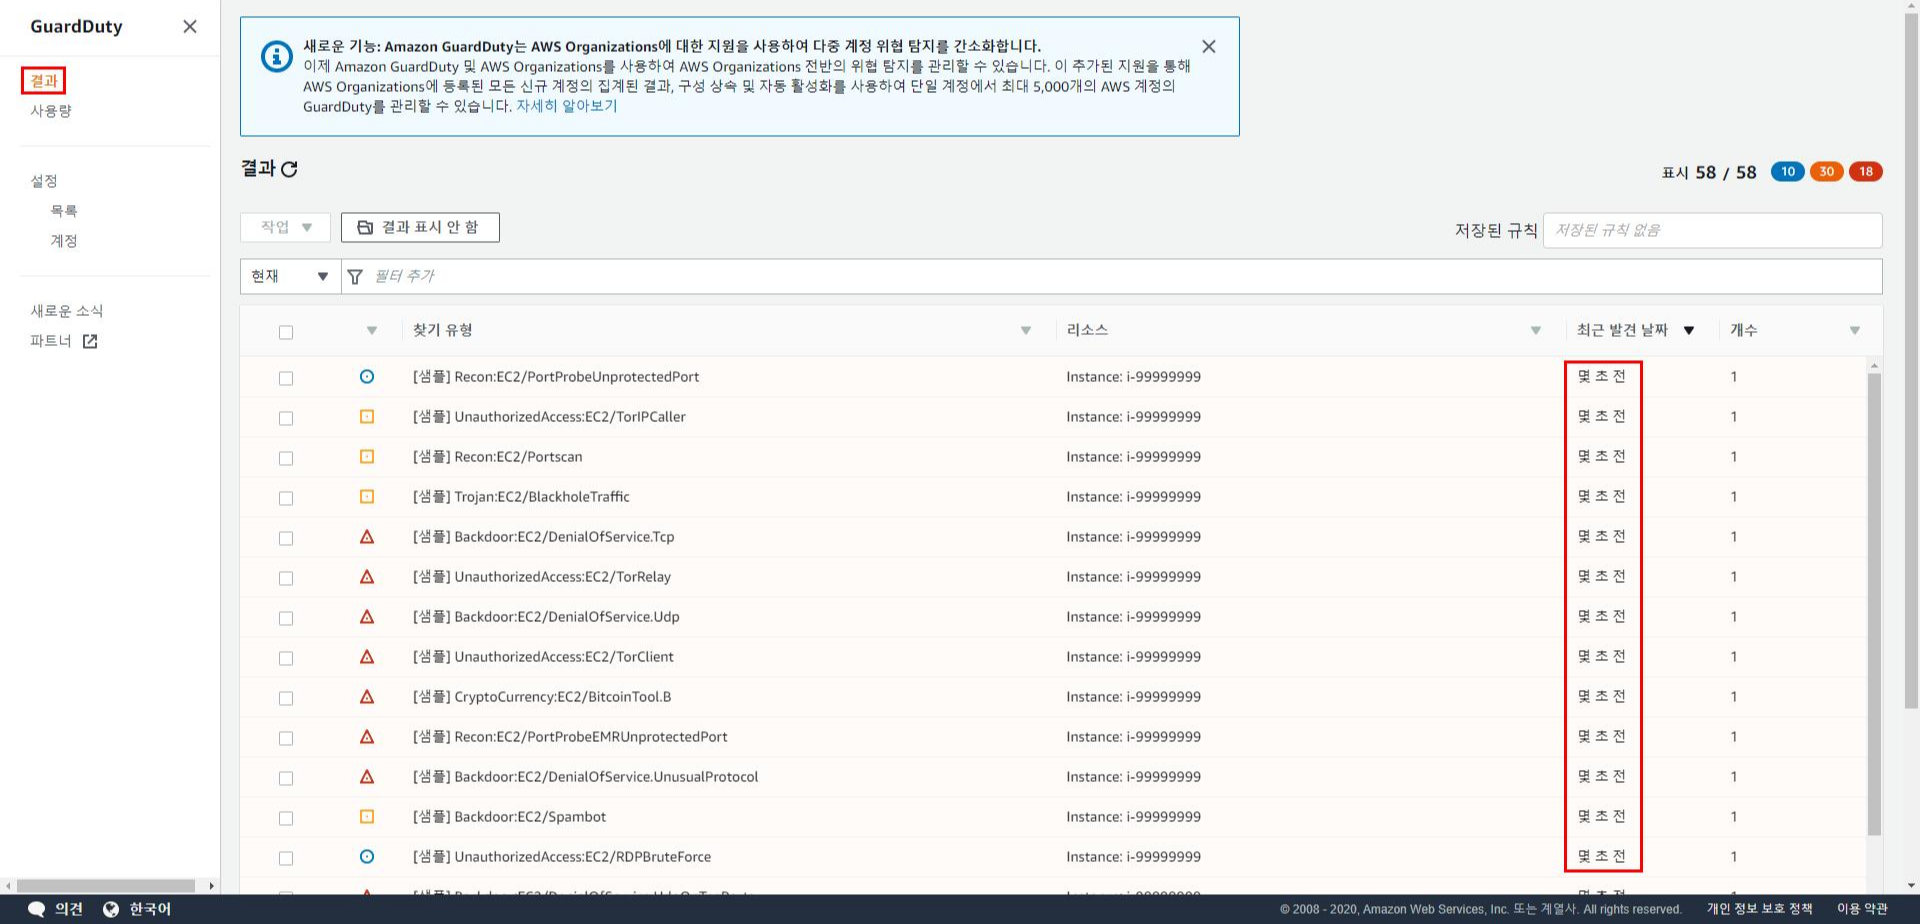Open the 파트너 external link icon
Screen dimensions: 1920x924
[x=90, y=341]
